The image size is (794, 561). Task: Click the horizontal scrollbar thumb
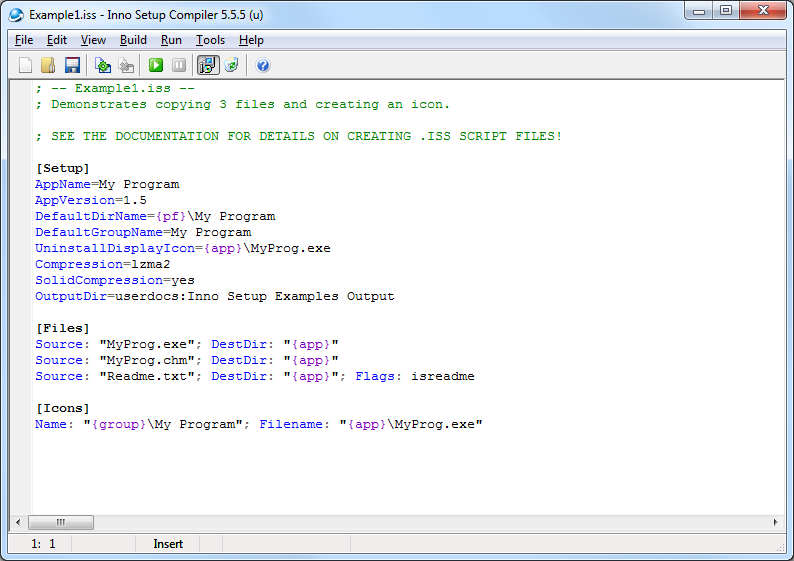click(x=61, y=522)
